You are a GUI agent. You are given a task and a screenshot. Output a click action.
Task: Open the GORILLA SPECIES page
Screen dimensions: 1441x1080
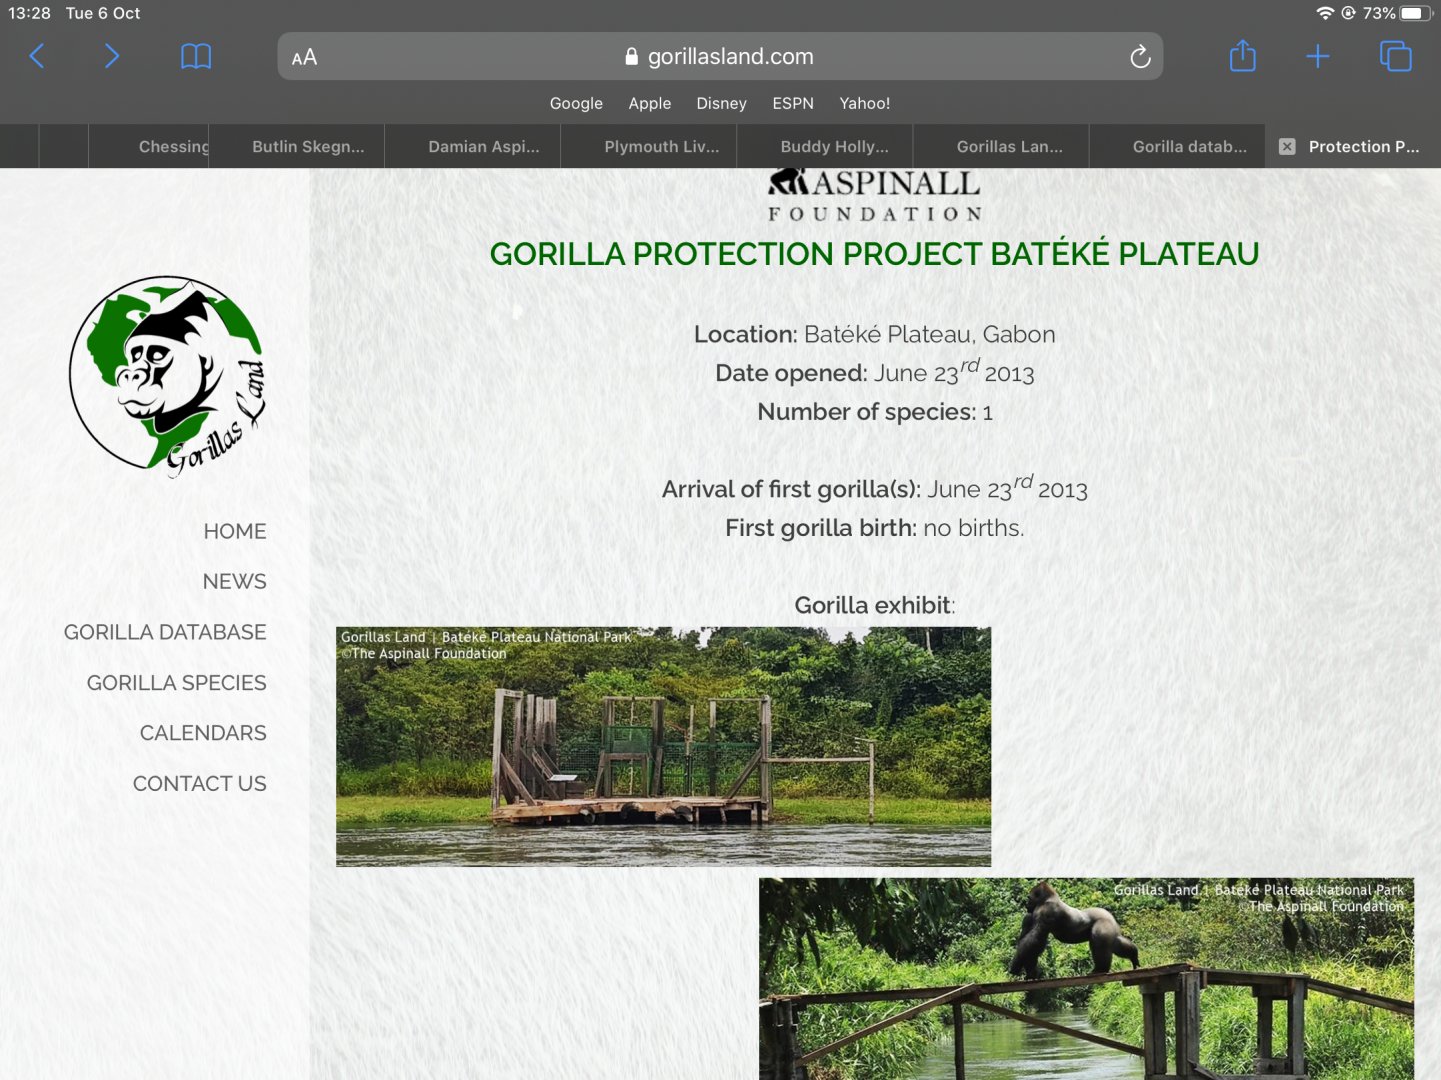click(x=176, y=682)
